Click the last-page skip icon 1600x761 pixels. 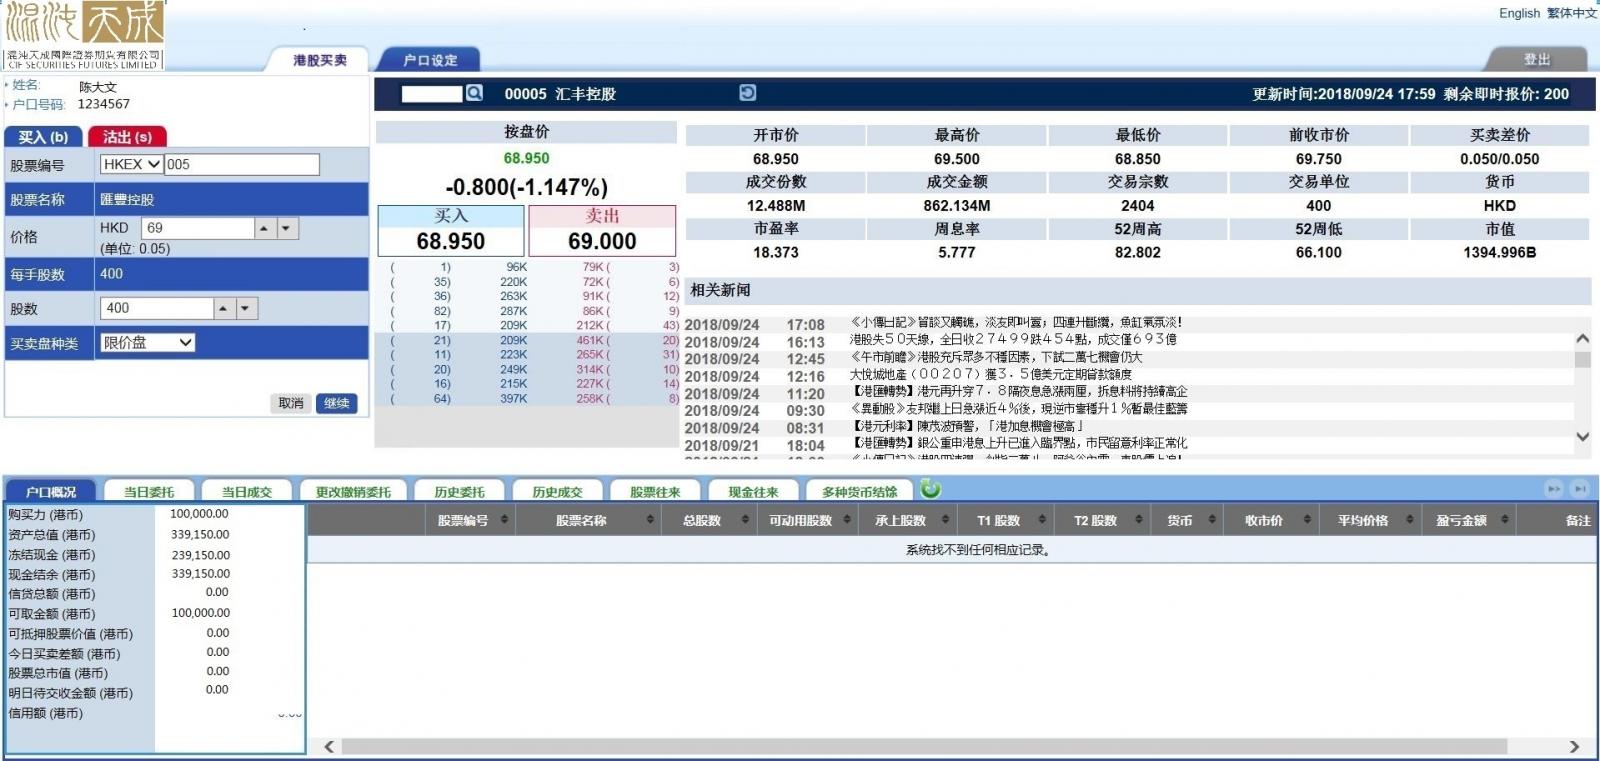(1579, 489)
